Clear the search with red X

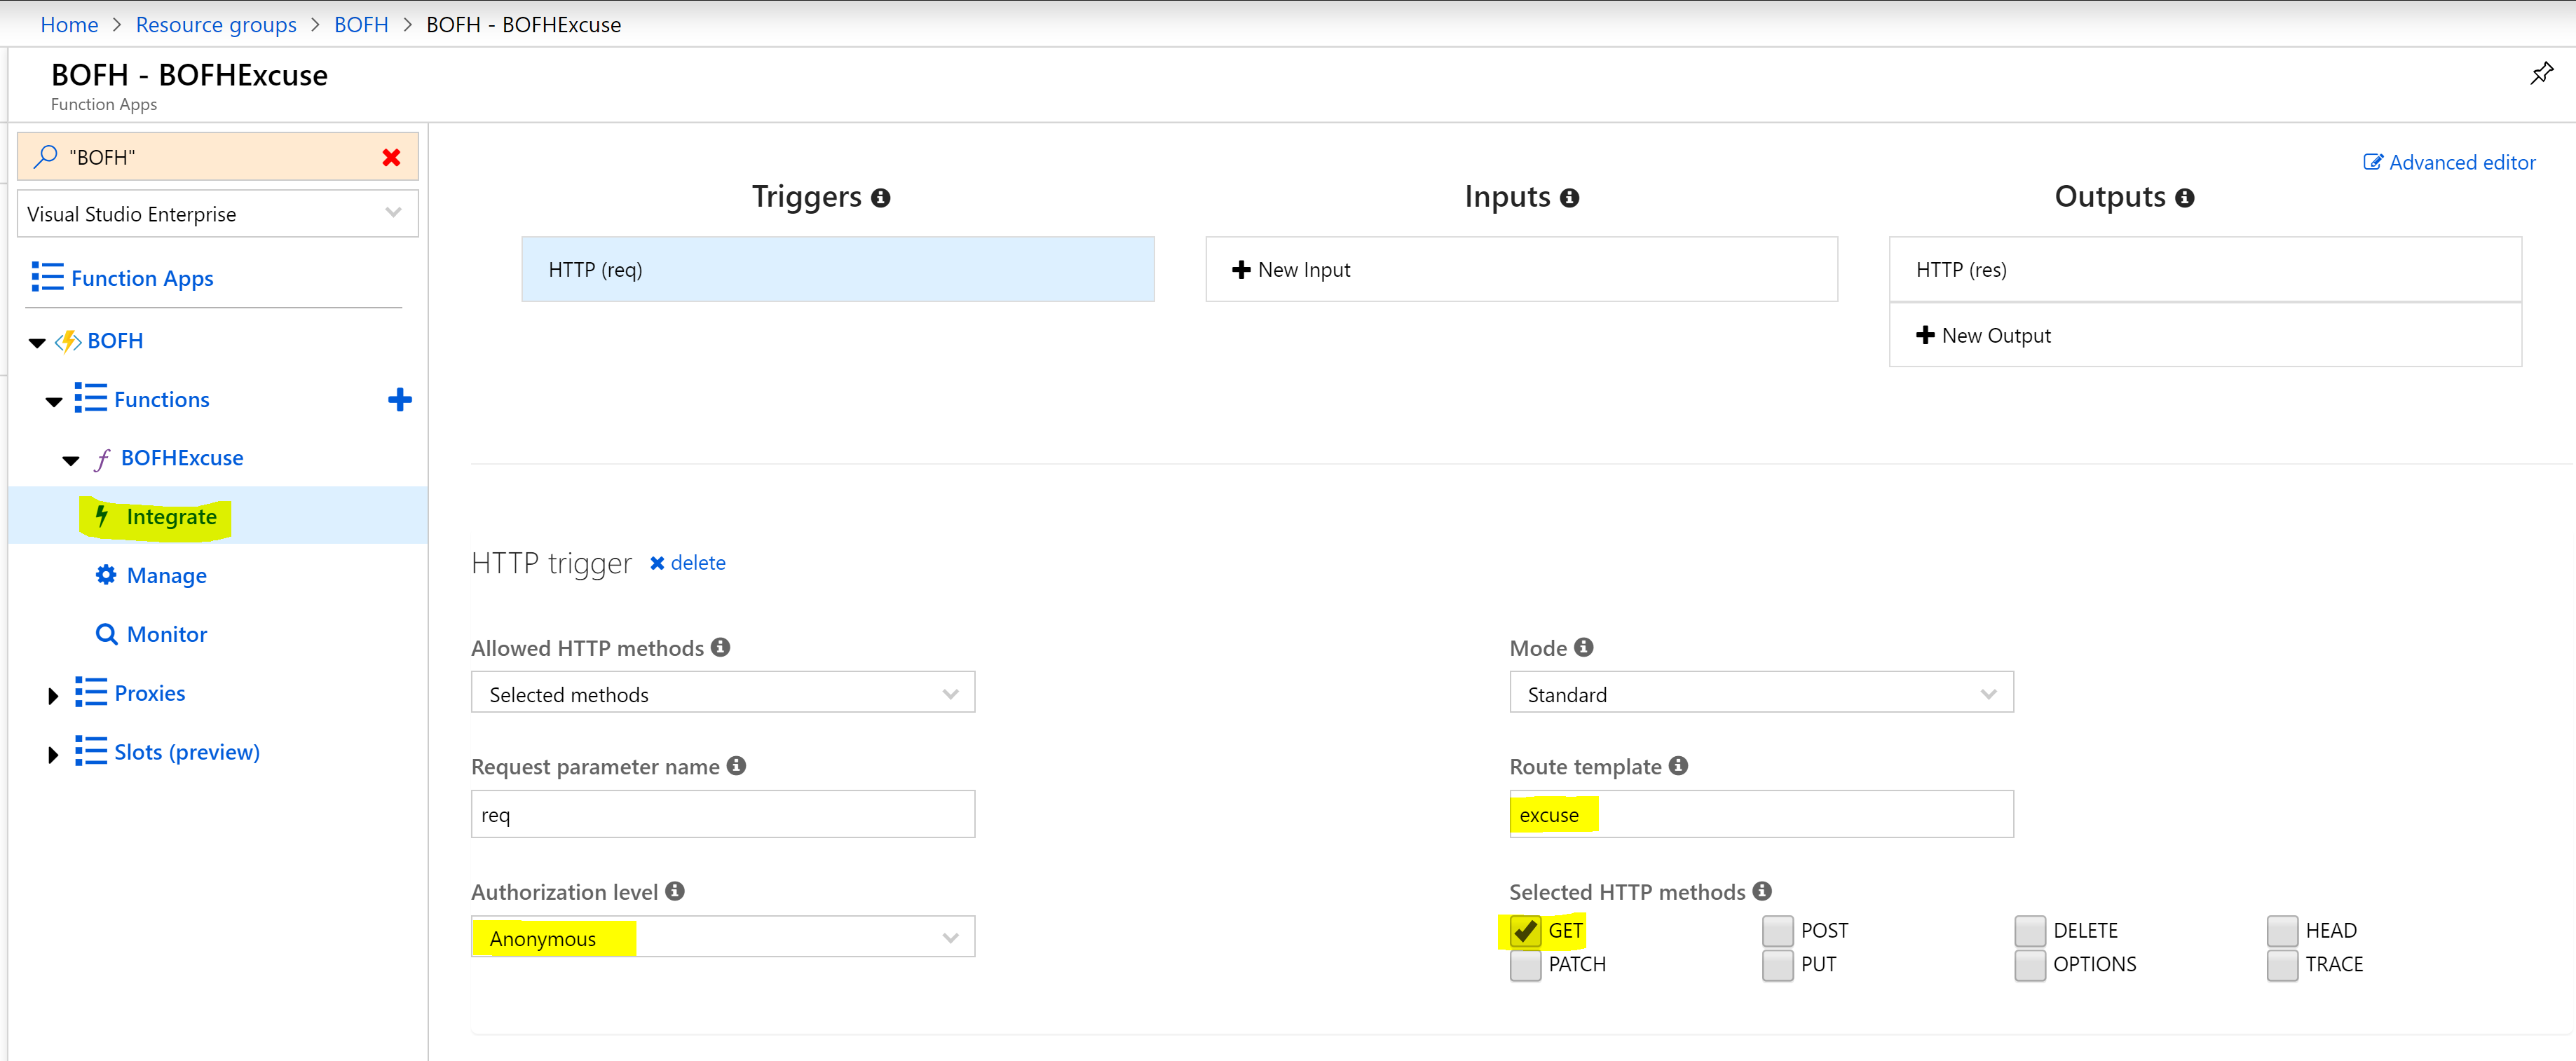pos(391,157)
